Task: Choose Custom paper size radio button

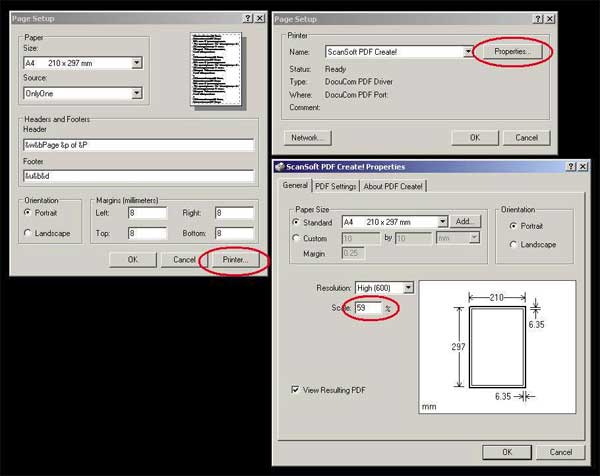Action: click(x=296, y=238)
